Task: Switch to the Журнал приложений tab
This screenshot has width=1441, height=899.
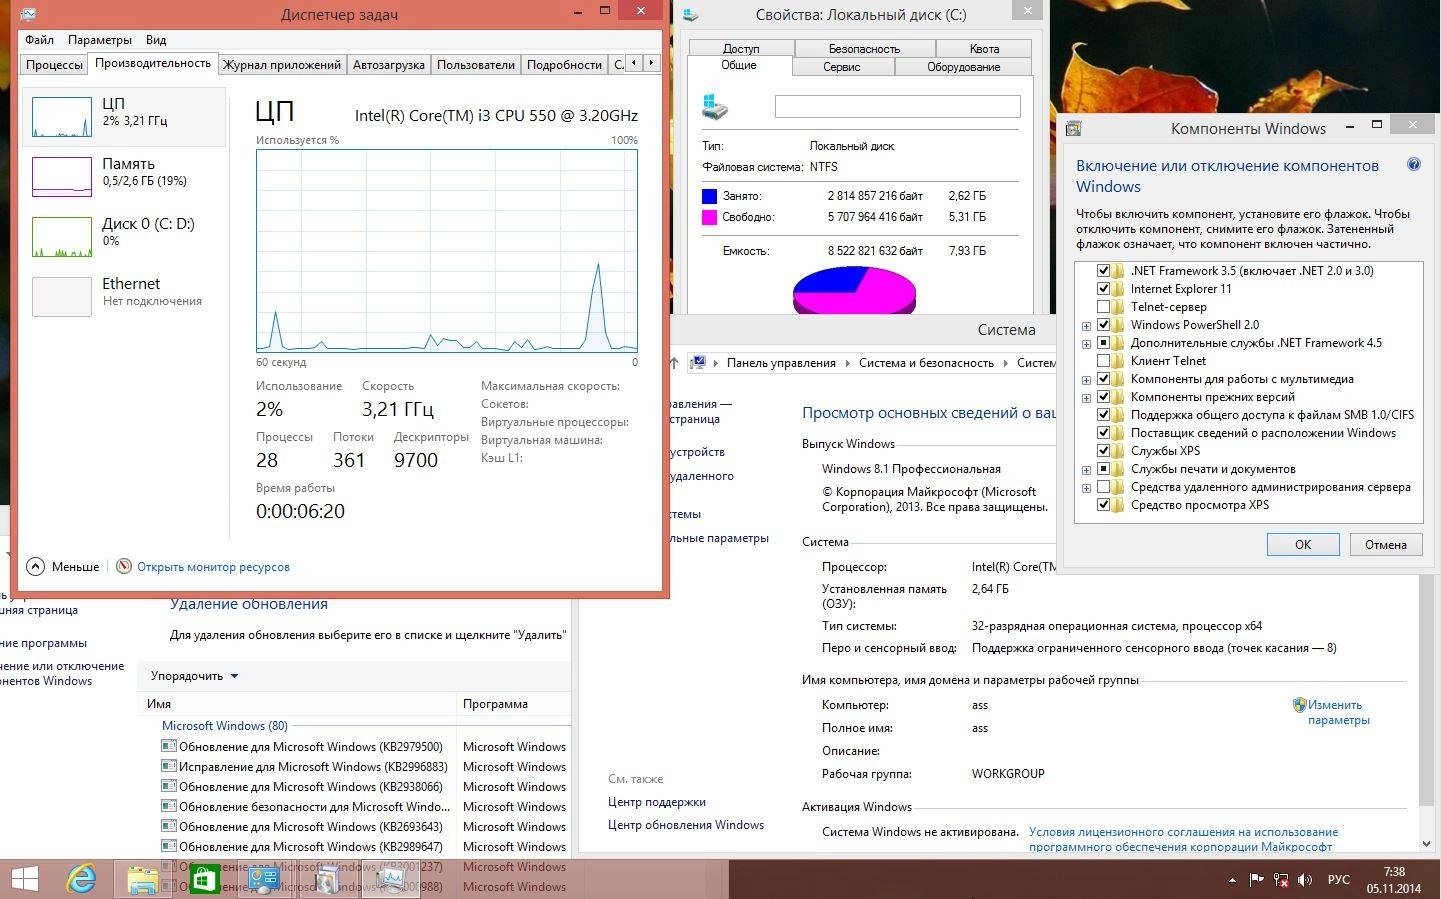Action: pos(282,64)
